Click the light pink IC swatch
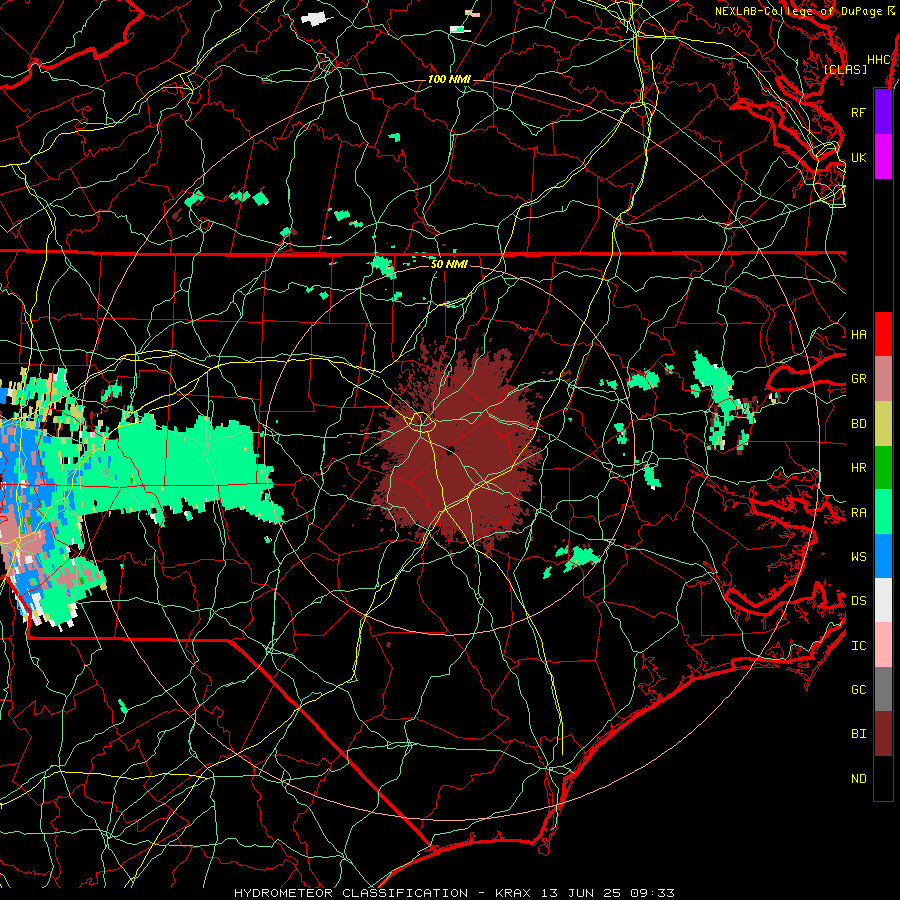The width and height of the screenshot is (900, 900). click(883, 645)
